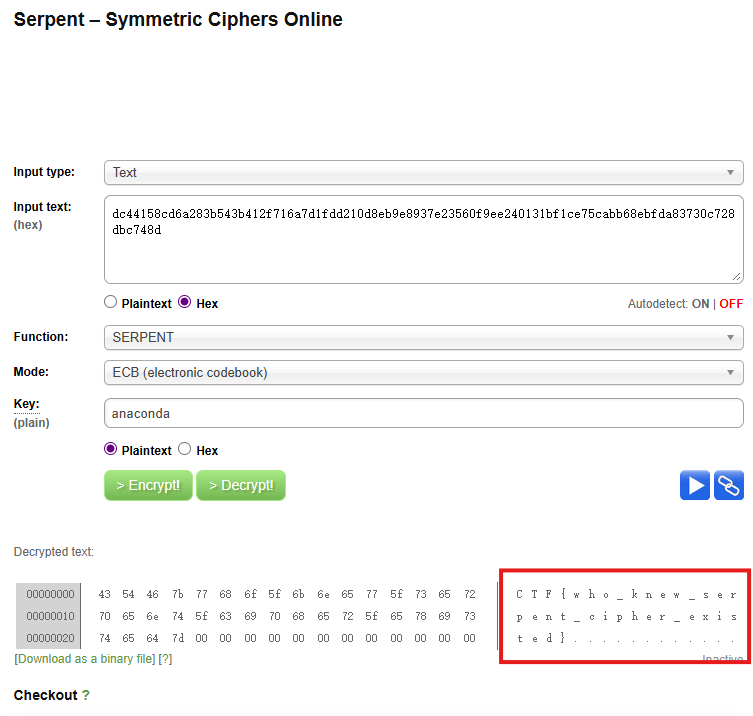
Task: Select Plaintext radio for input text
Action: coord(110,302)
